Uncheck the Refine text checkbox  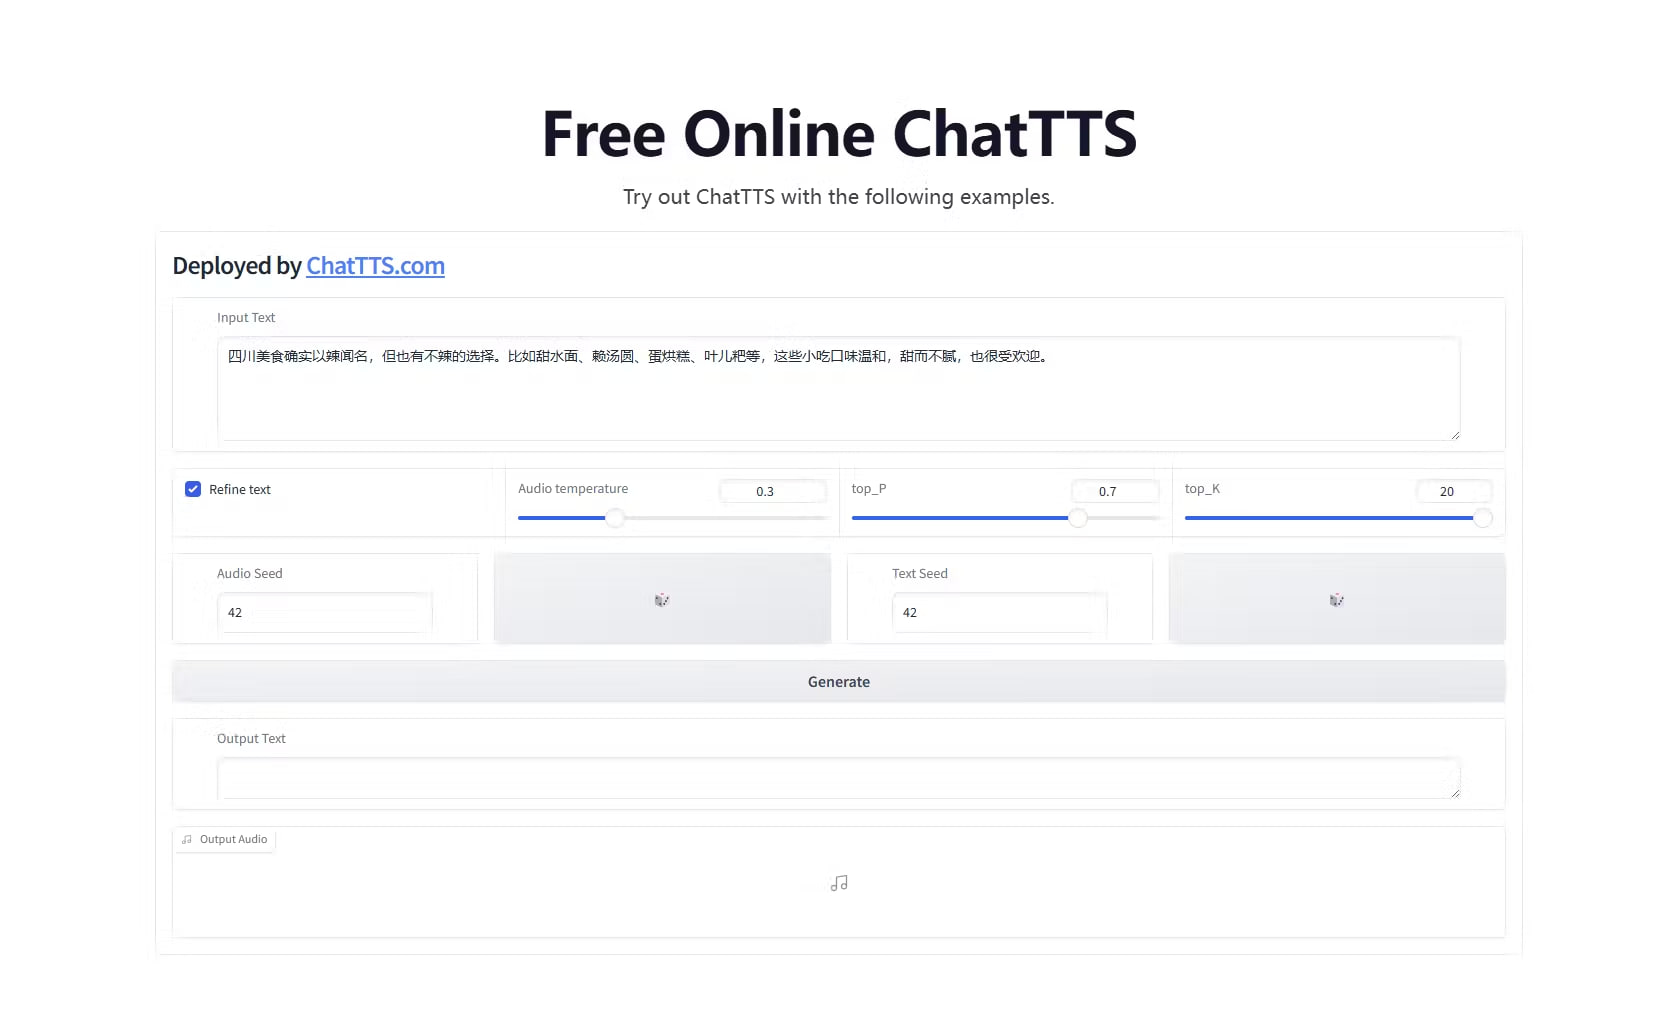pos(193,489)
